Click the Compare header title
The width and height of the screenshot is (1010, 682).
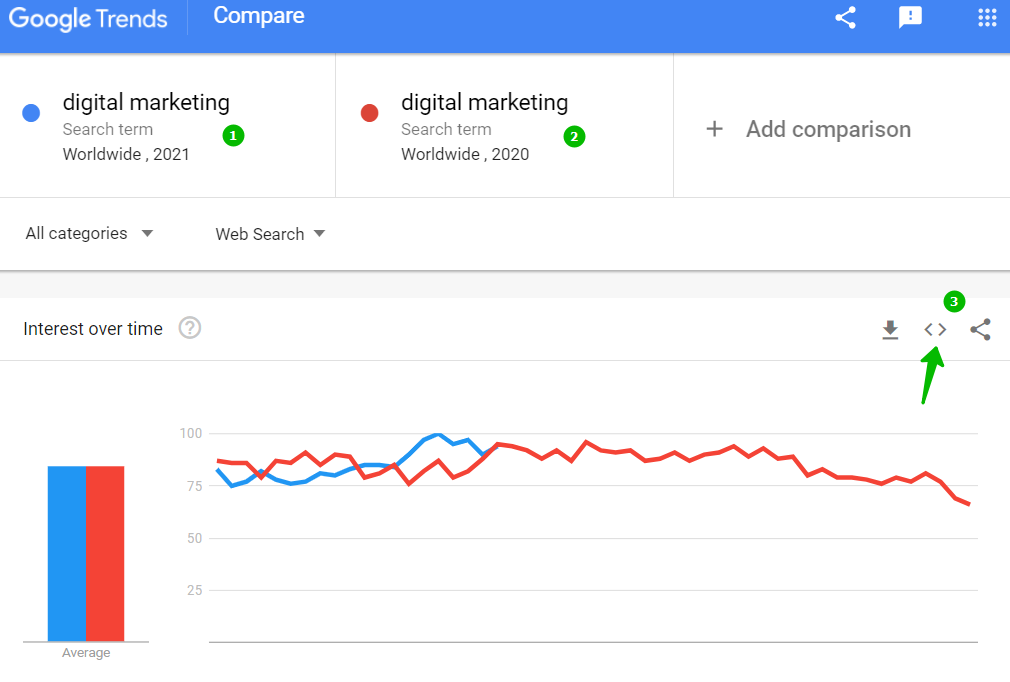click(259, 16)
